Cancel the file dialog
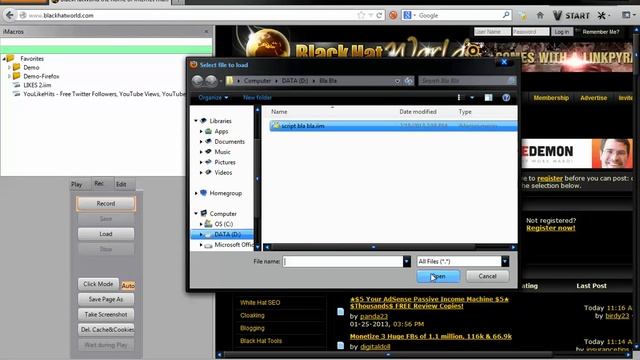Viewport: 640px width, 360px height. click(x=487, y=276)
